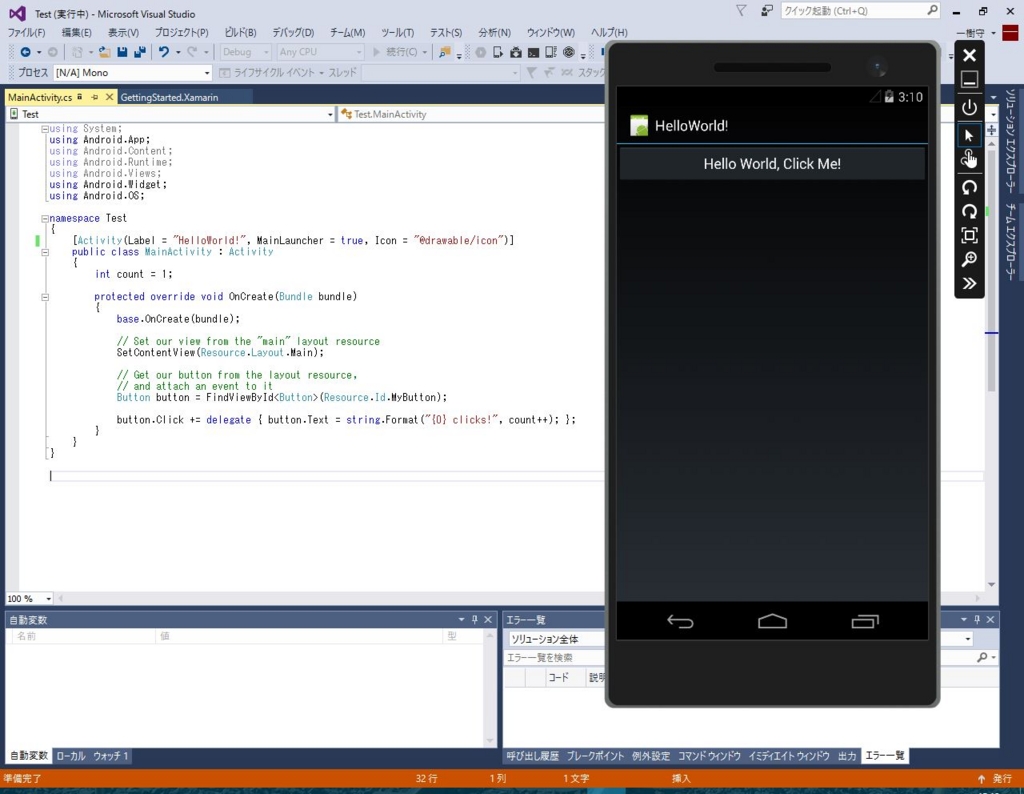This screenshot has height=794, width=1024.
Task: Open the device log phone icon
Action: 551,52
